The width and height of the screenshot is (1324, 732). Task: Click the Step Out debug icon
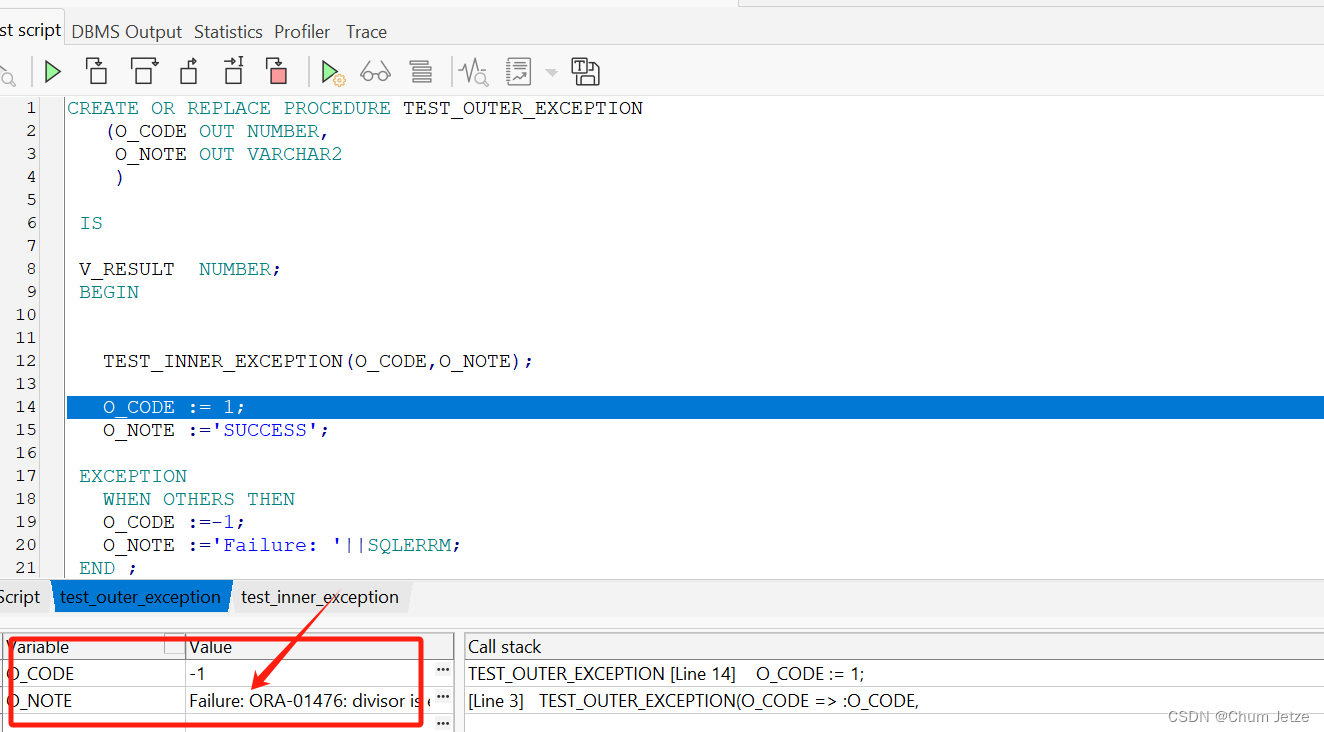click(x=188, y=71)
